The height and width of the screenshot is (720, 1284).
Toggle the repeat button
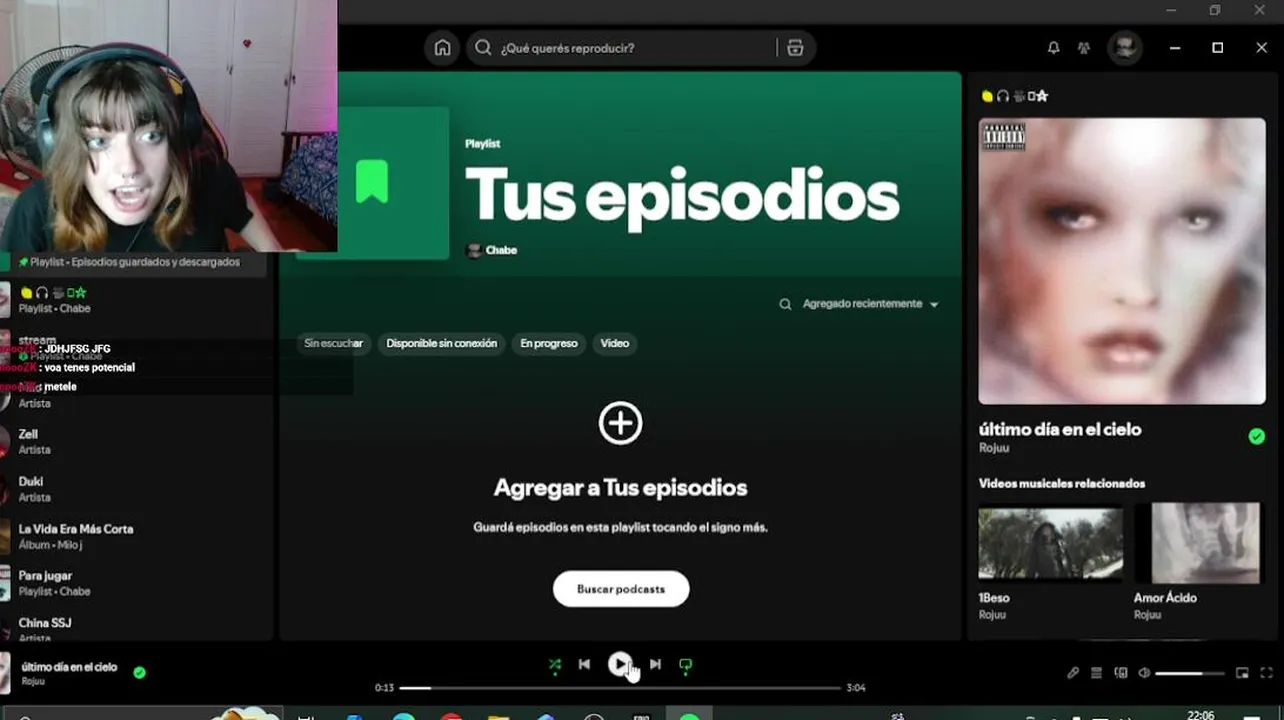pyautogui.click(x=685, y=664)
